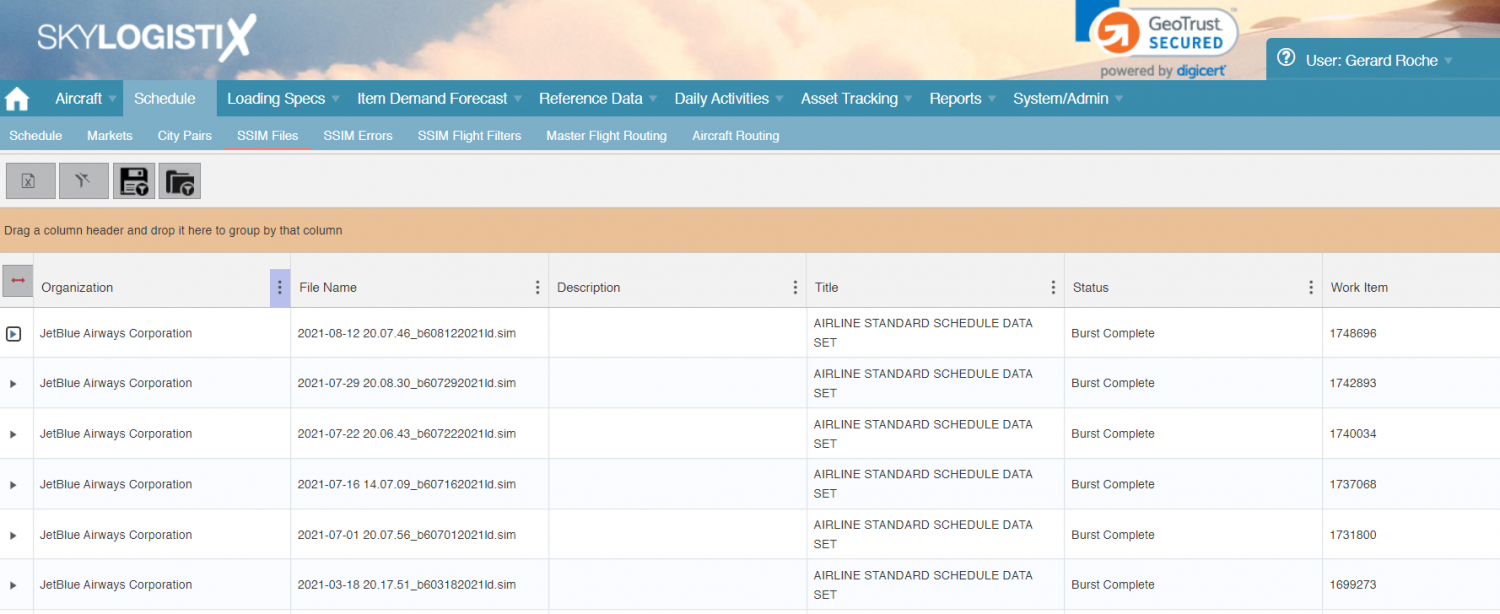Go to the home page icon
1500x614 pixels.
click(16, 98)
